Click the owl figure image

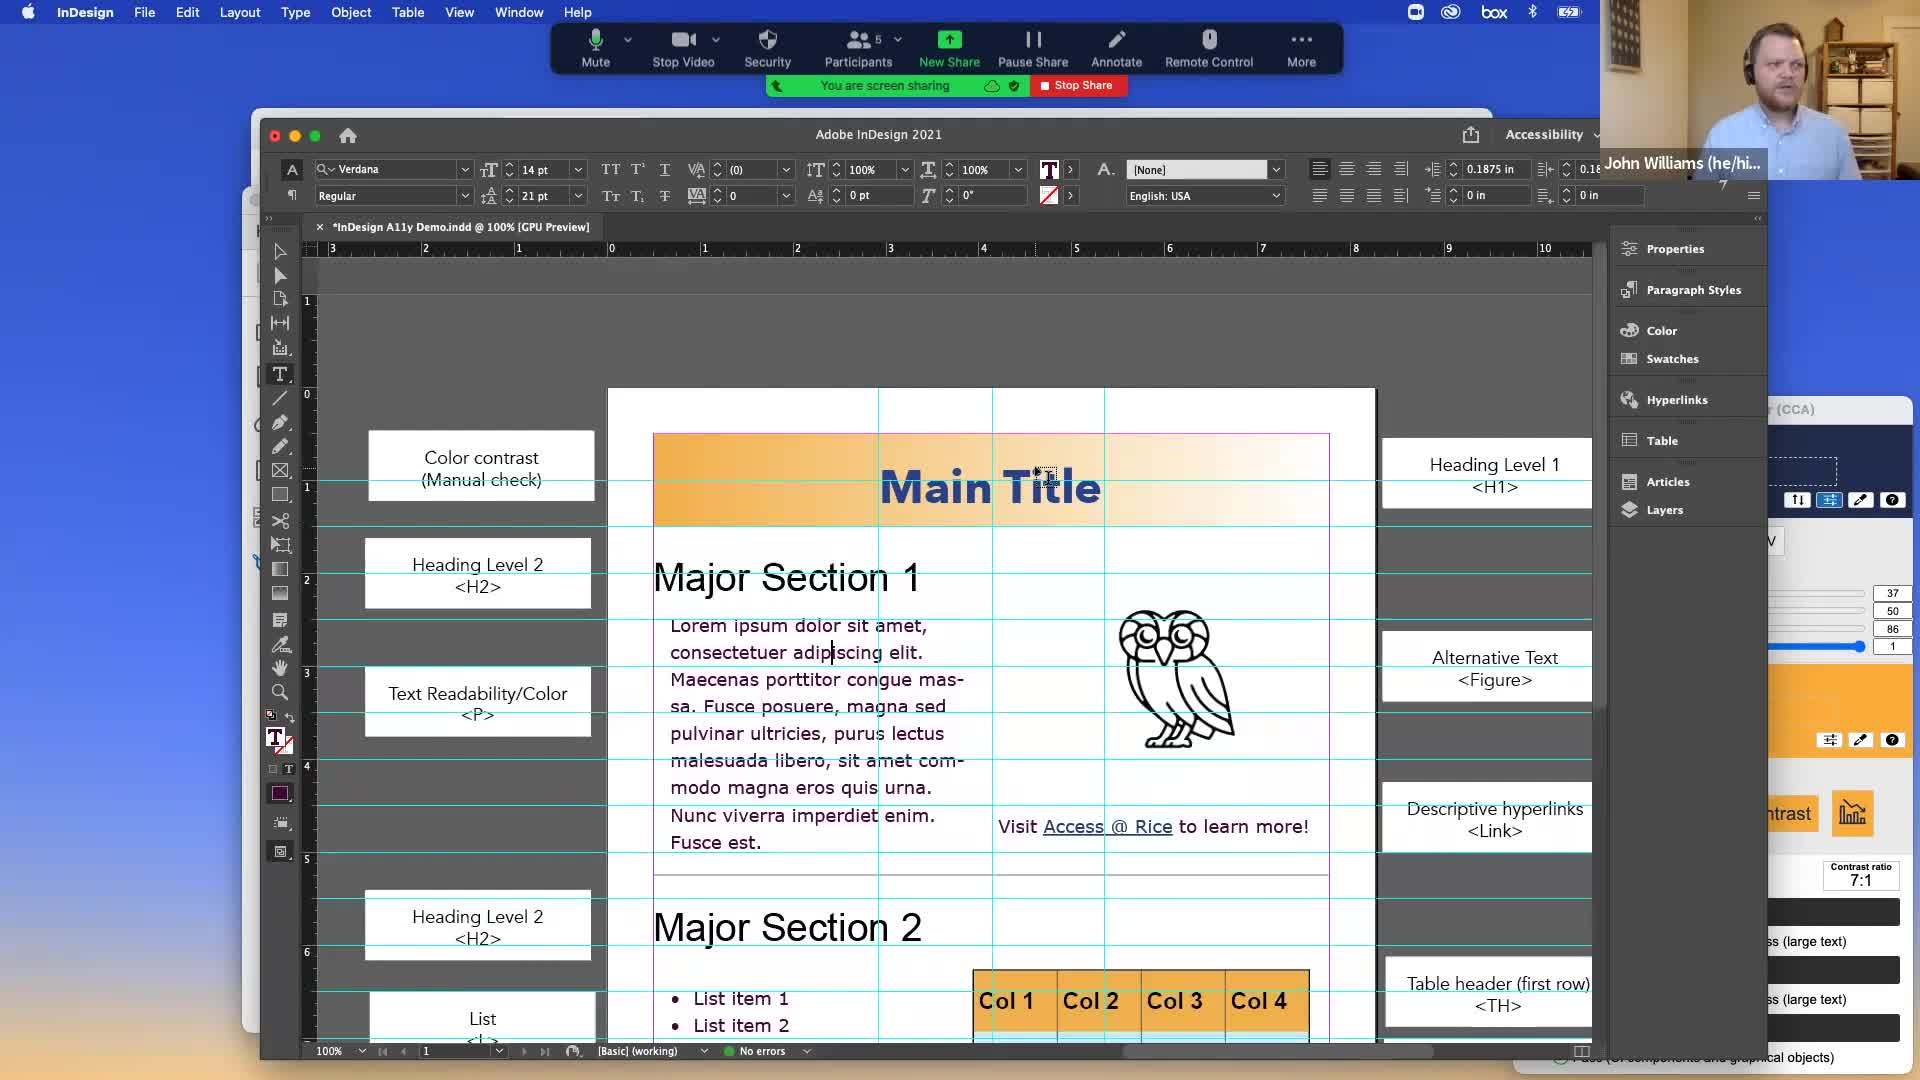click(1176, 679)
